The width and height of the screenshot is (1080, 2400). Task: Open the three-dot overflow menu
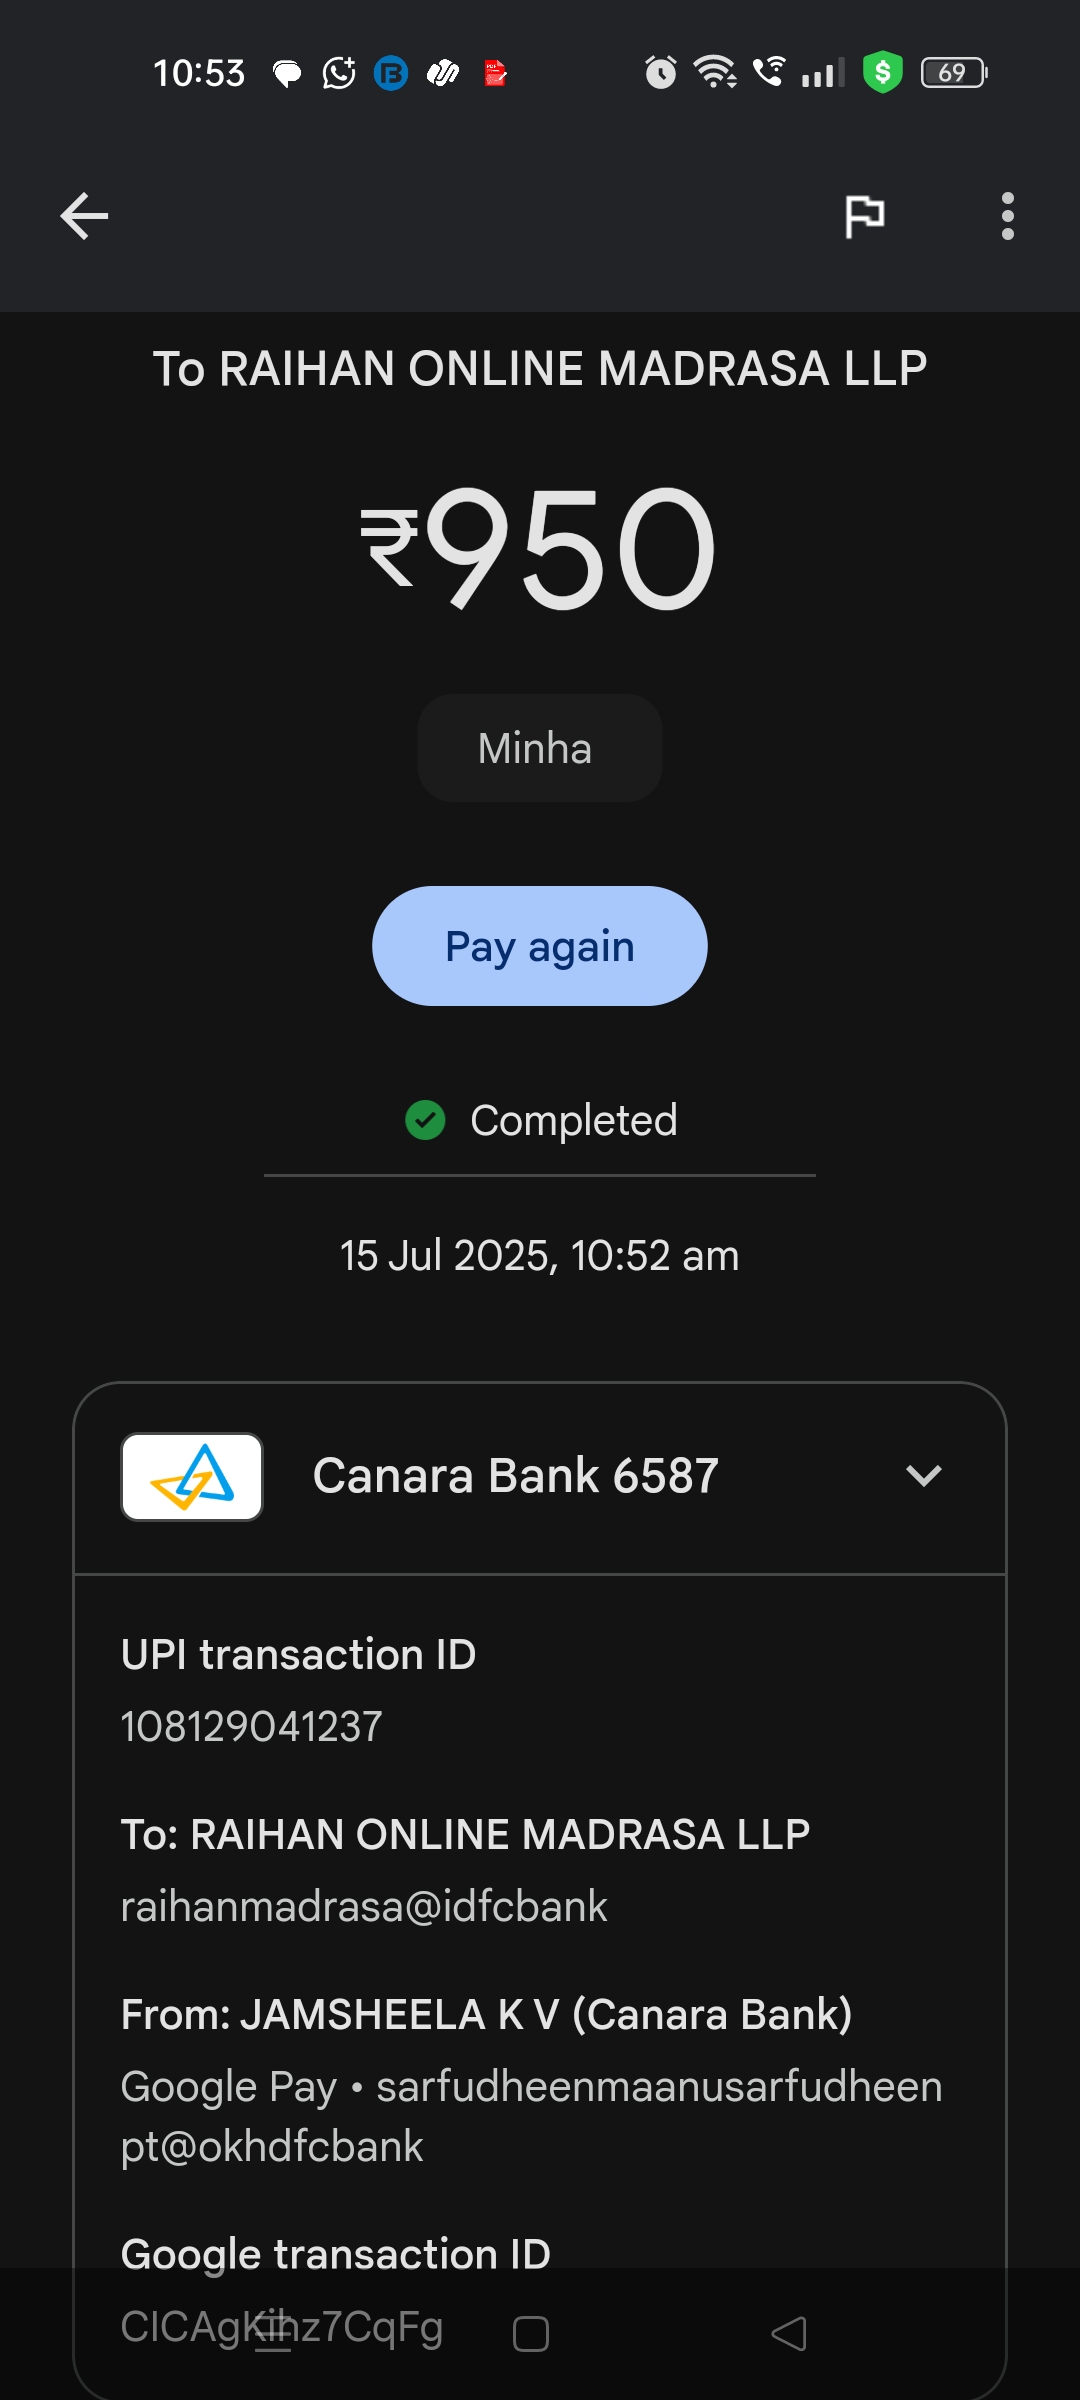pos(1007,216)
